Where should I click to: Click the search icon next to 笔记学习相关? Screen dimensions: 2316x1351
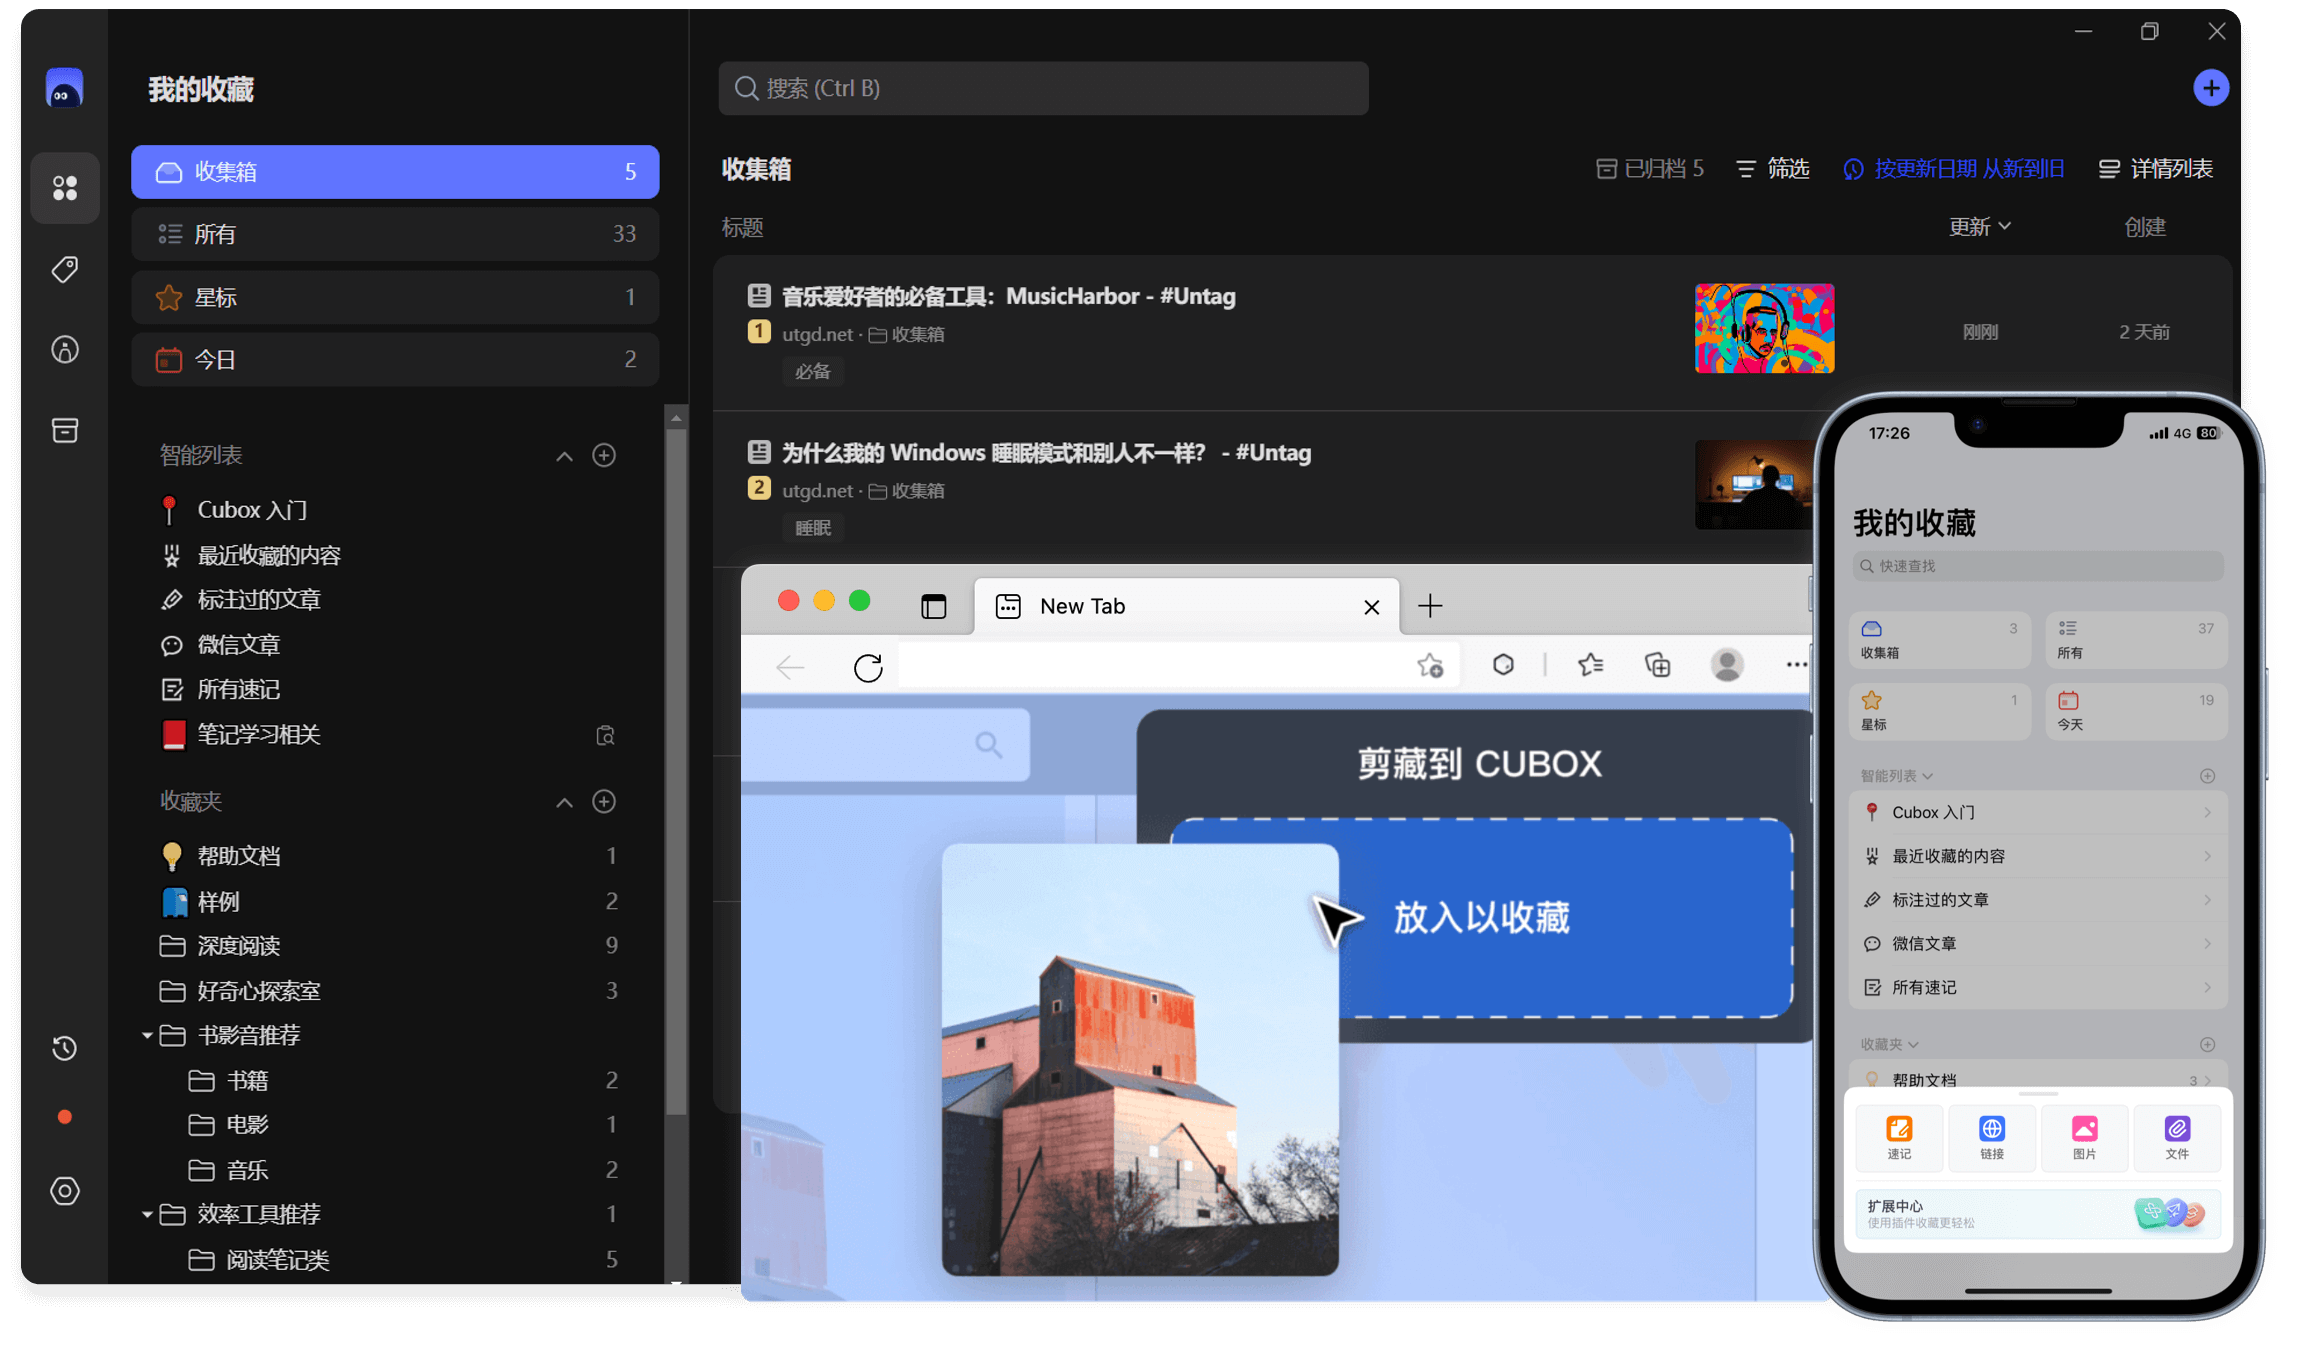point(605,735)
